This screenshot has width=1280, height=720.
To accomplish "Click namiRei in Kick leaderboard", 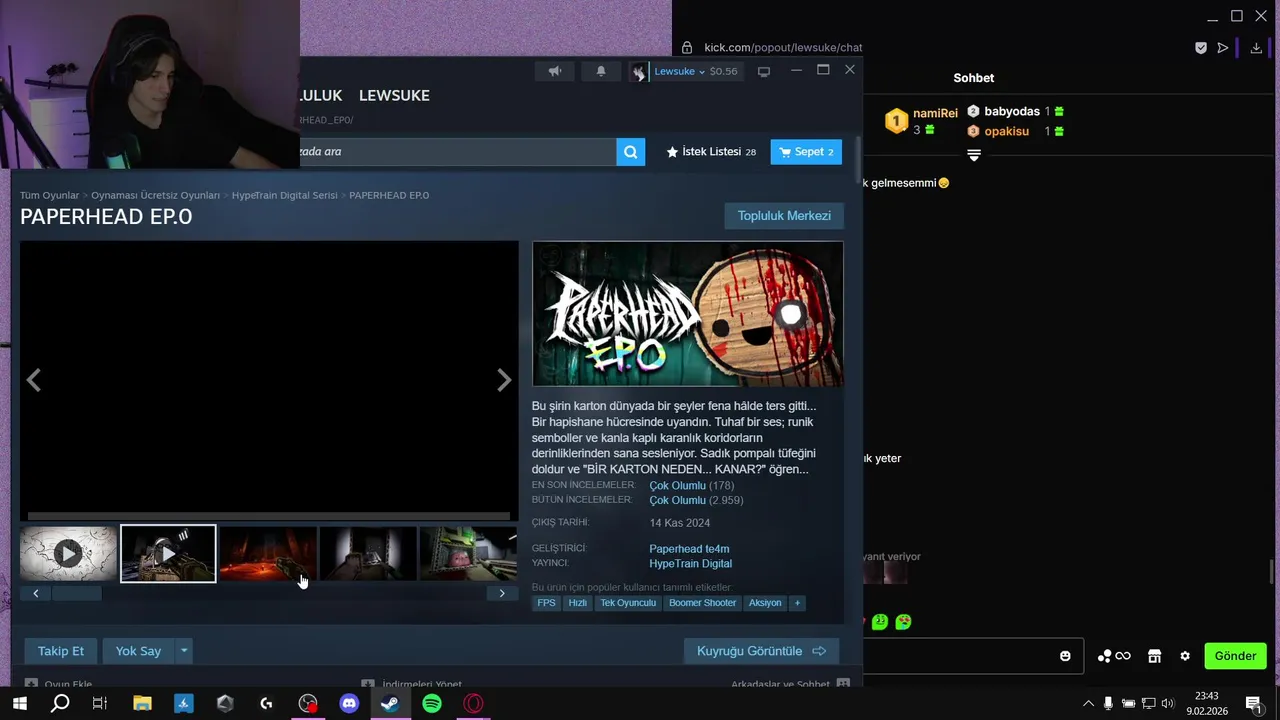I will [935, 113].
